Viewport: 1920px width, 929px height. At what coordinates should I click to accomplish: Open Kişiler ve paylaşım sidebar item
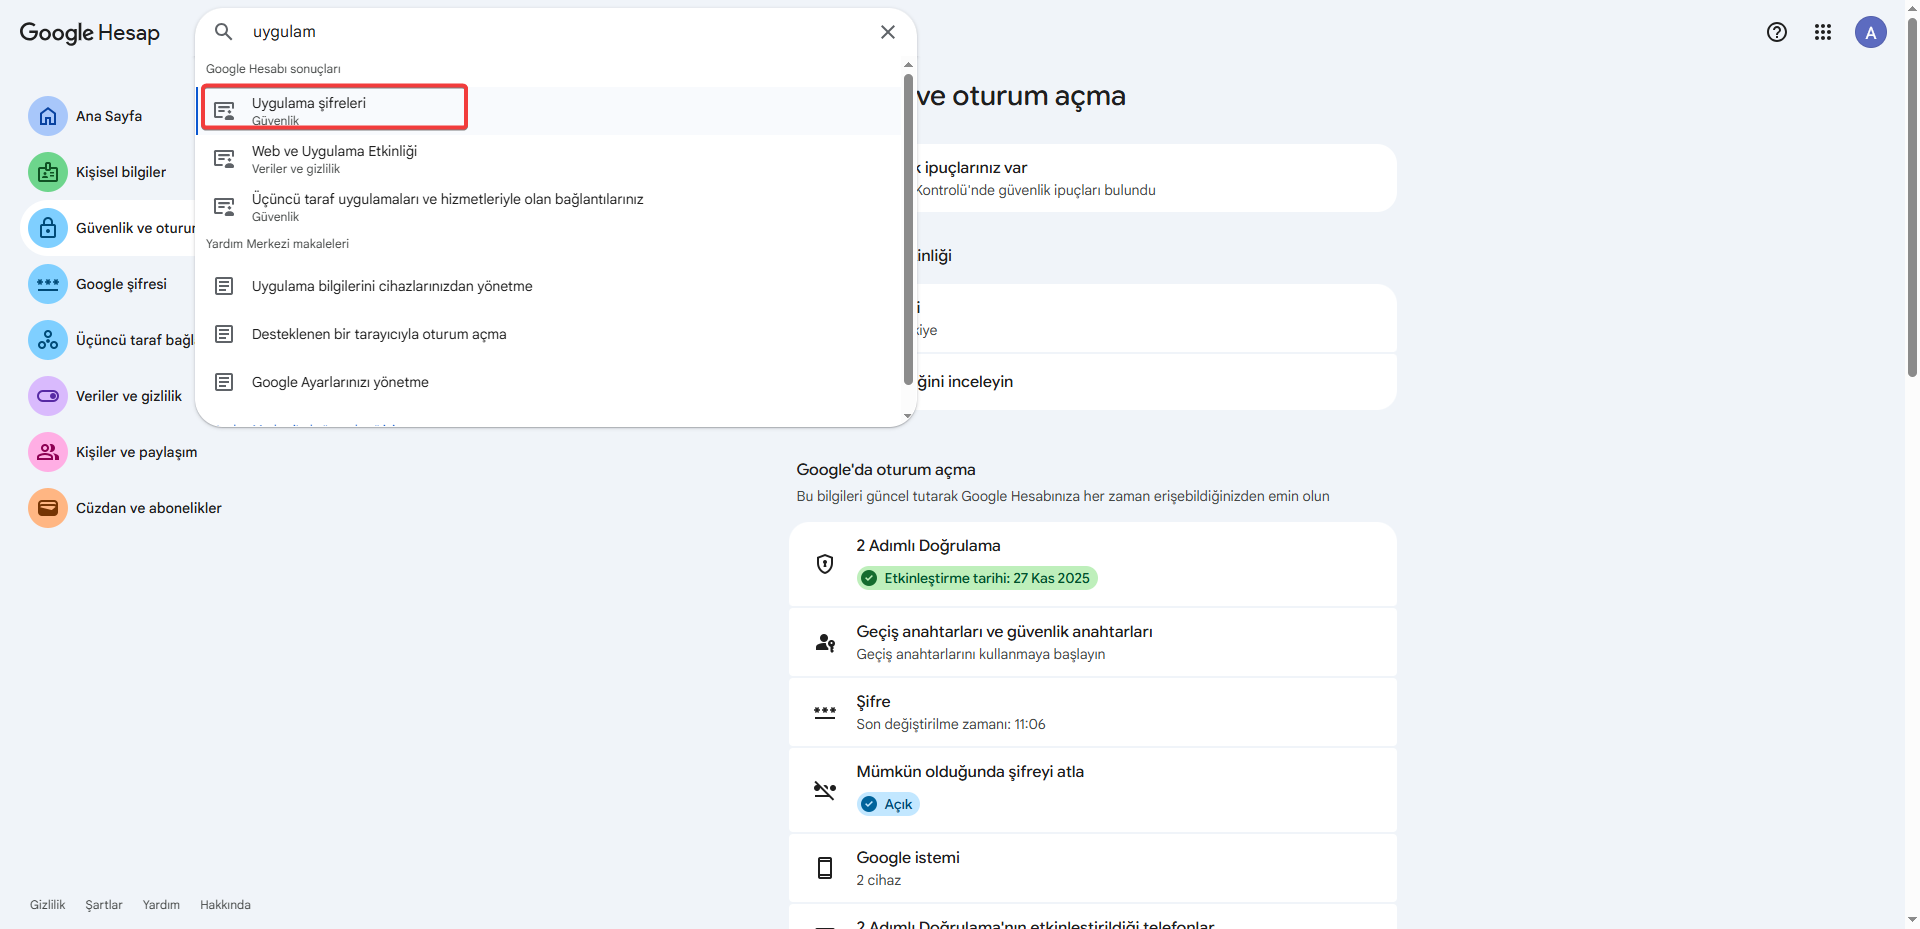[x=136, y=452]
